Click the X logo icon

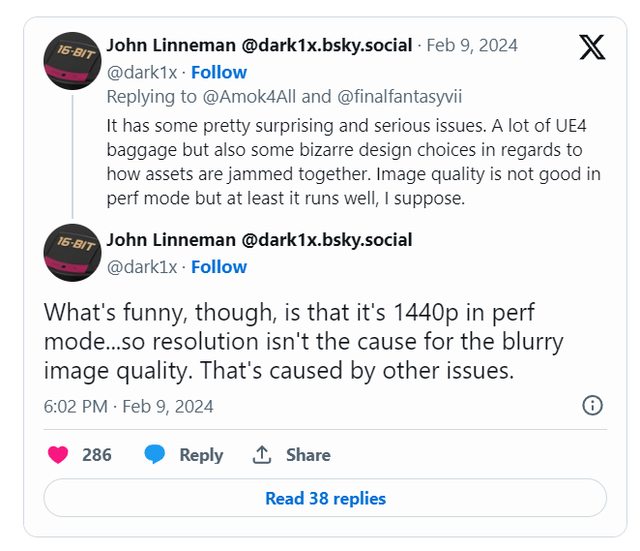click(592, 46)
